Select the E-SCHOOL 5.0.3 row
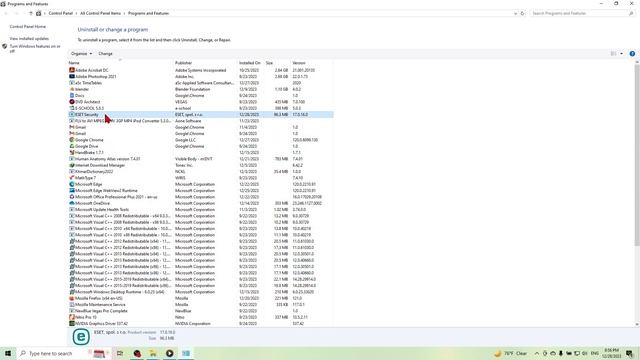 tap(200, 108)
